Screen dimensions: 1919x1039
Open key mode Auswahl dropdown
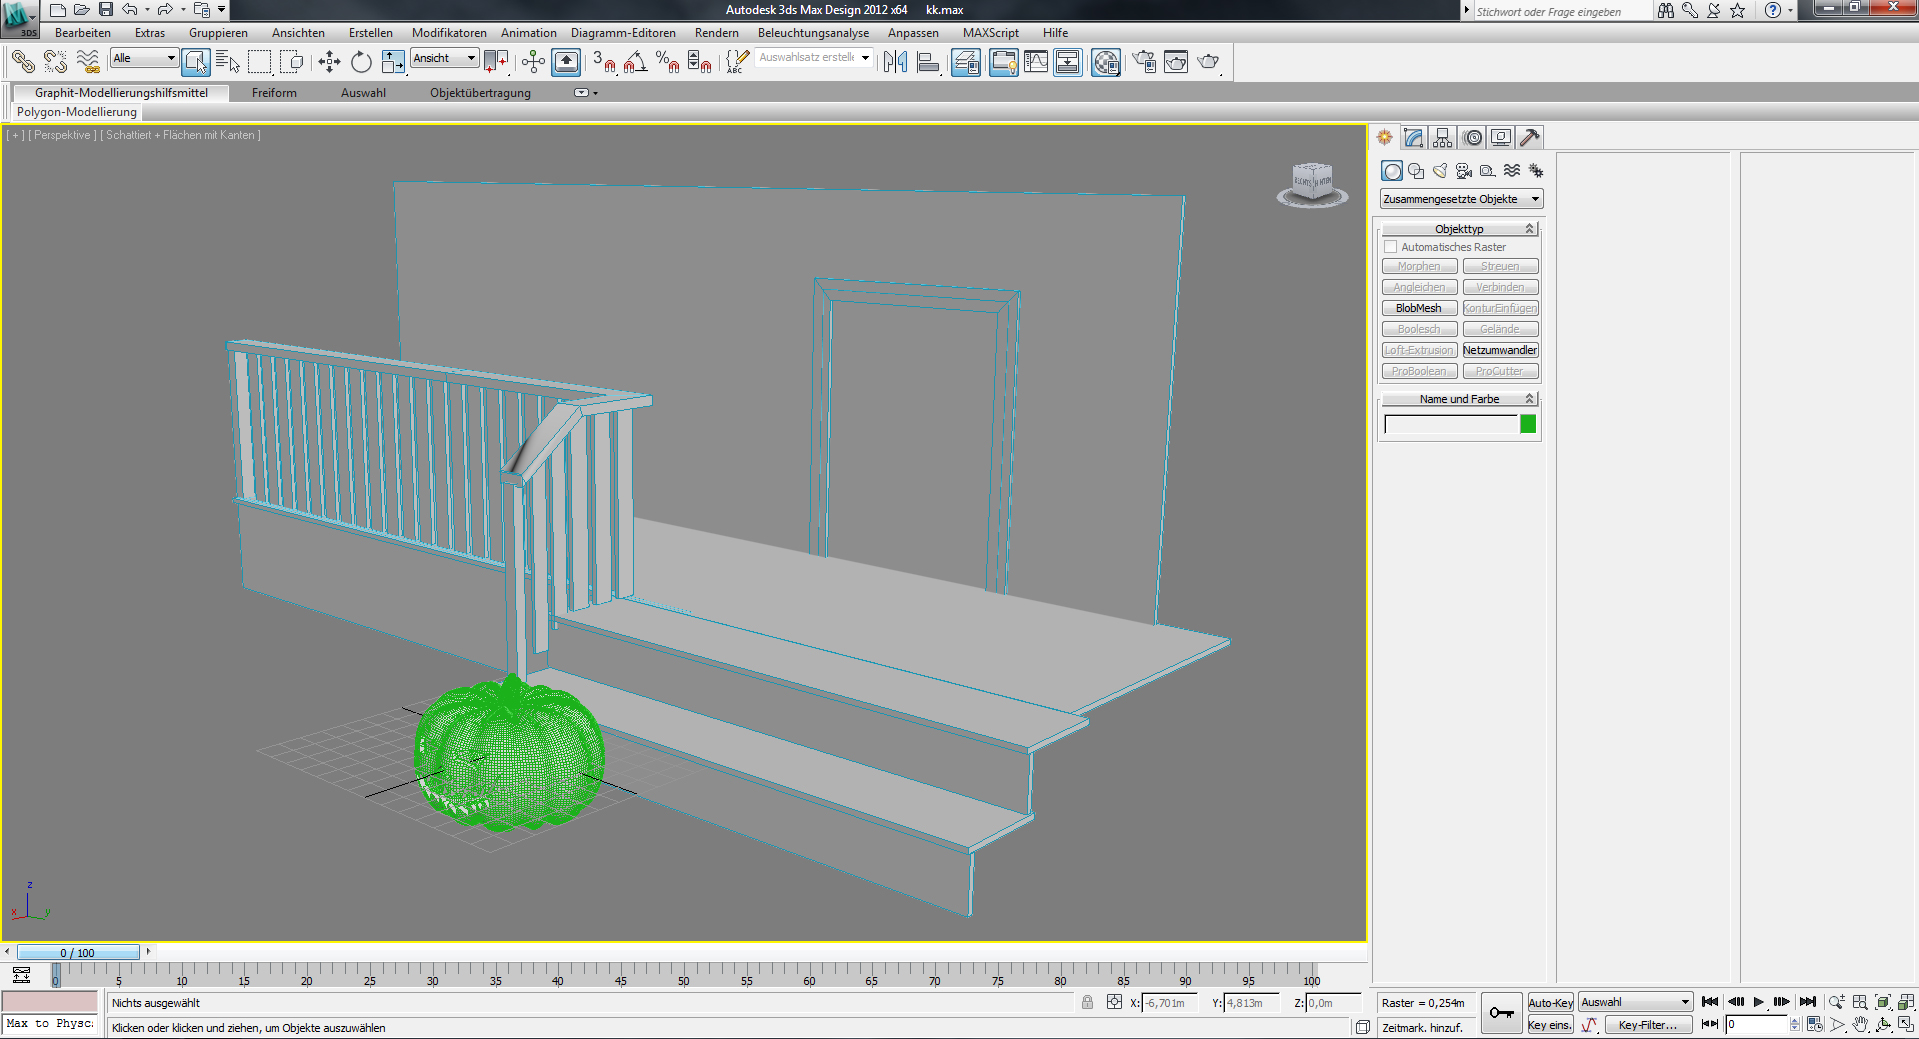[x=1635, y=1002]
